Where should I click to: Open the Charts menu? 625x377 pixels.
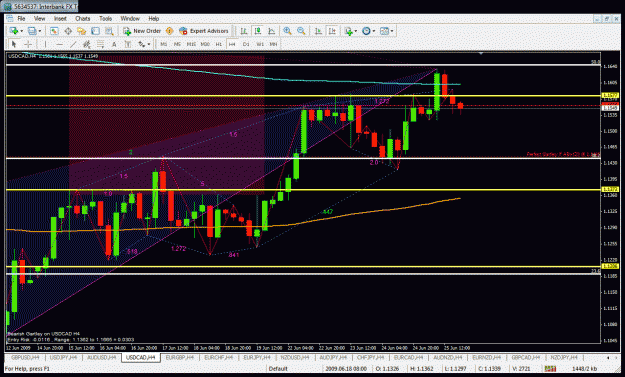(83, 18)
